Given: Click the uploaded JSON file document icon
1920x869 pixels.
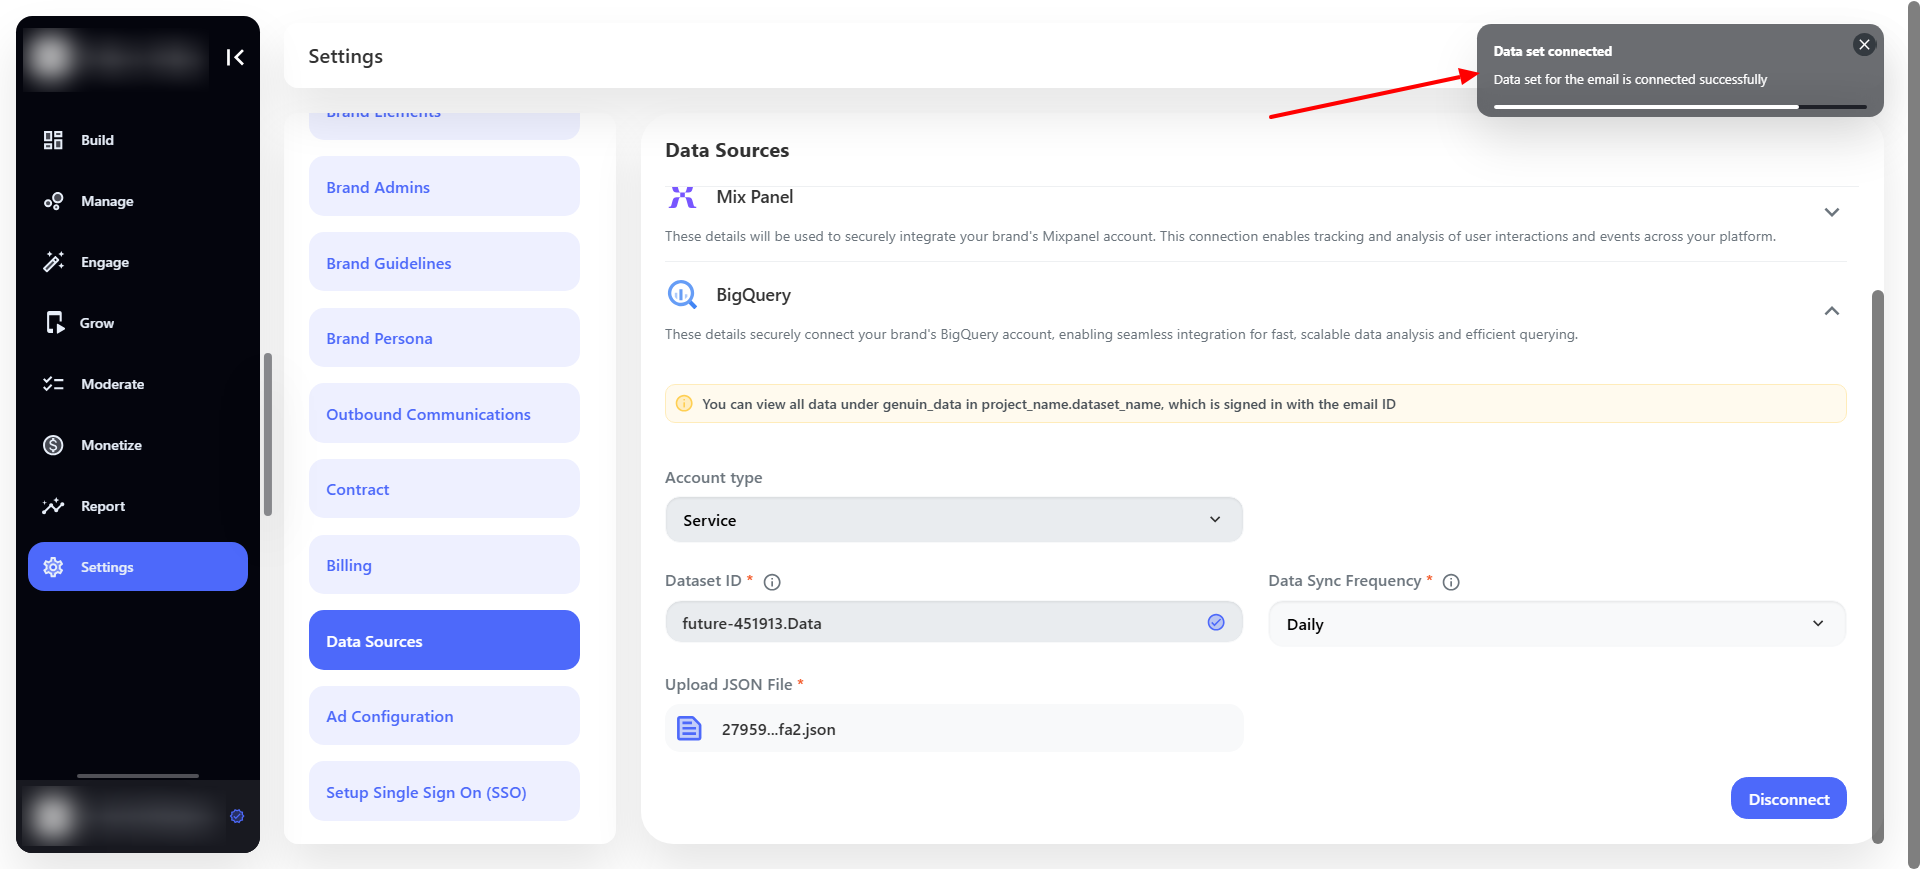Looking at the screenshot, I should tap(689, 728).
